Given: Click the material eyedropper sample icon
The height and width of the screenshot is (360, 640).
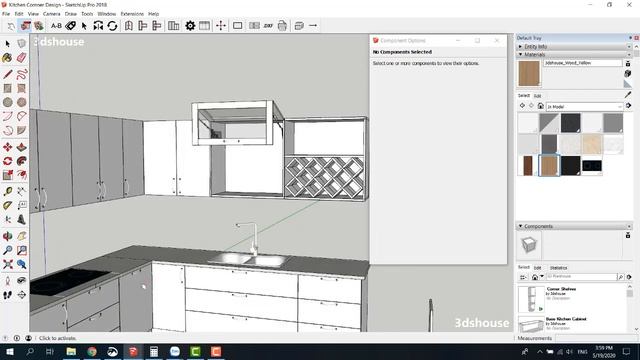Looking at the screenshot, I should pyautogui.click(x=628, y=95).
